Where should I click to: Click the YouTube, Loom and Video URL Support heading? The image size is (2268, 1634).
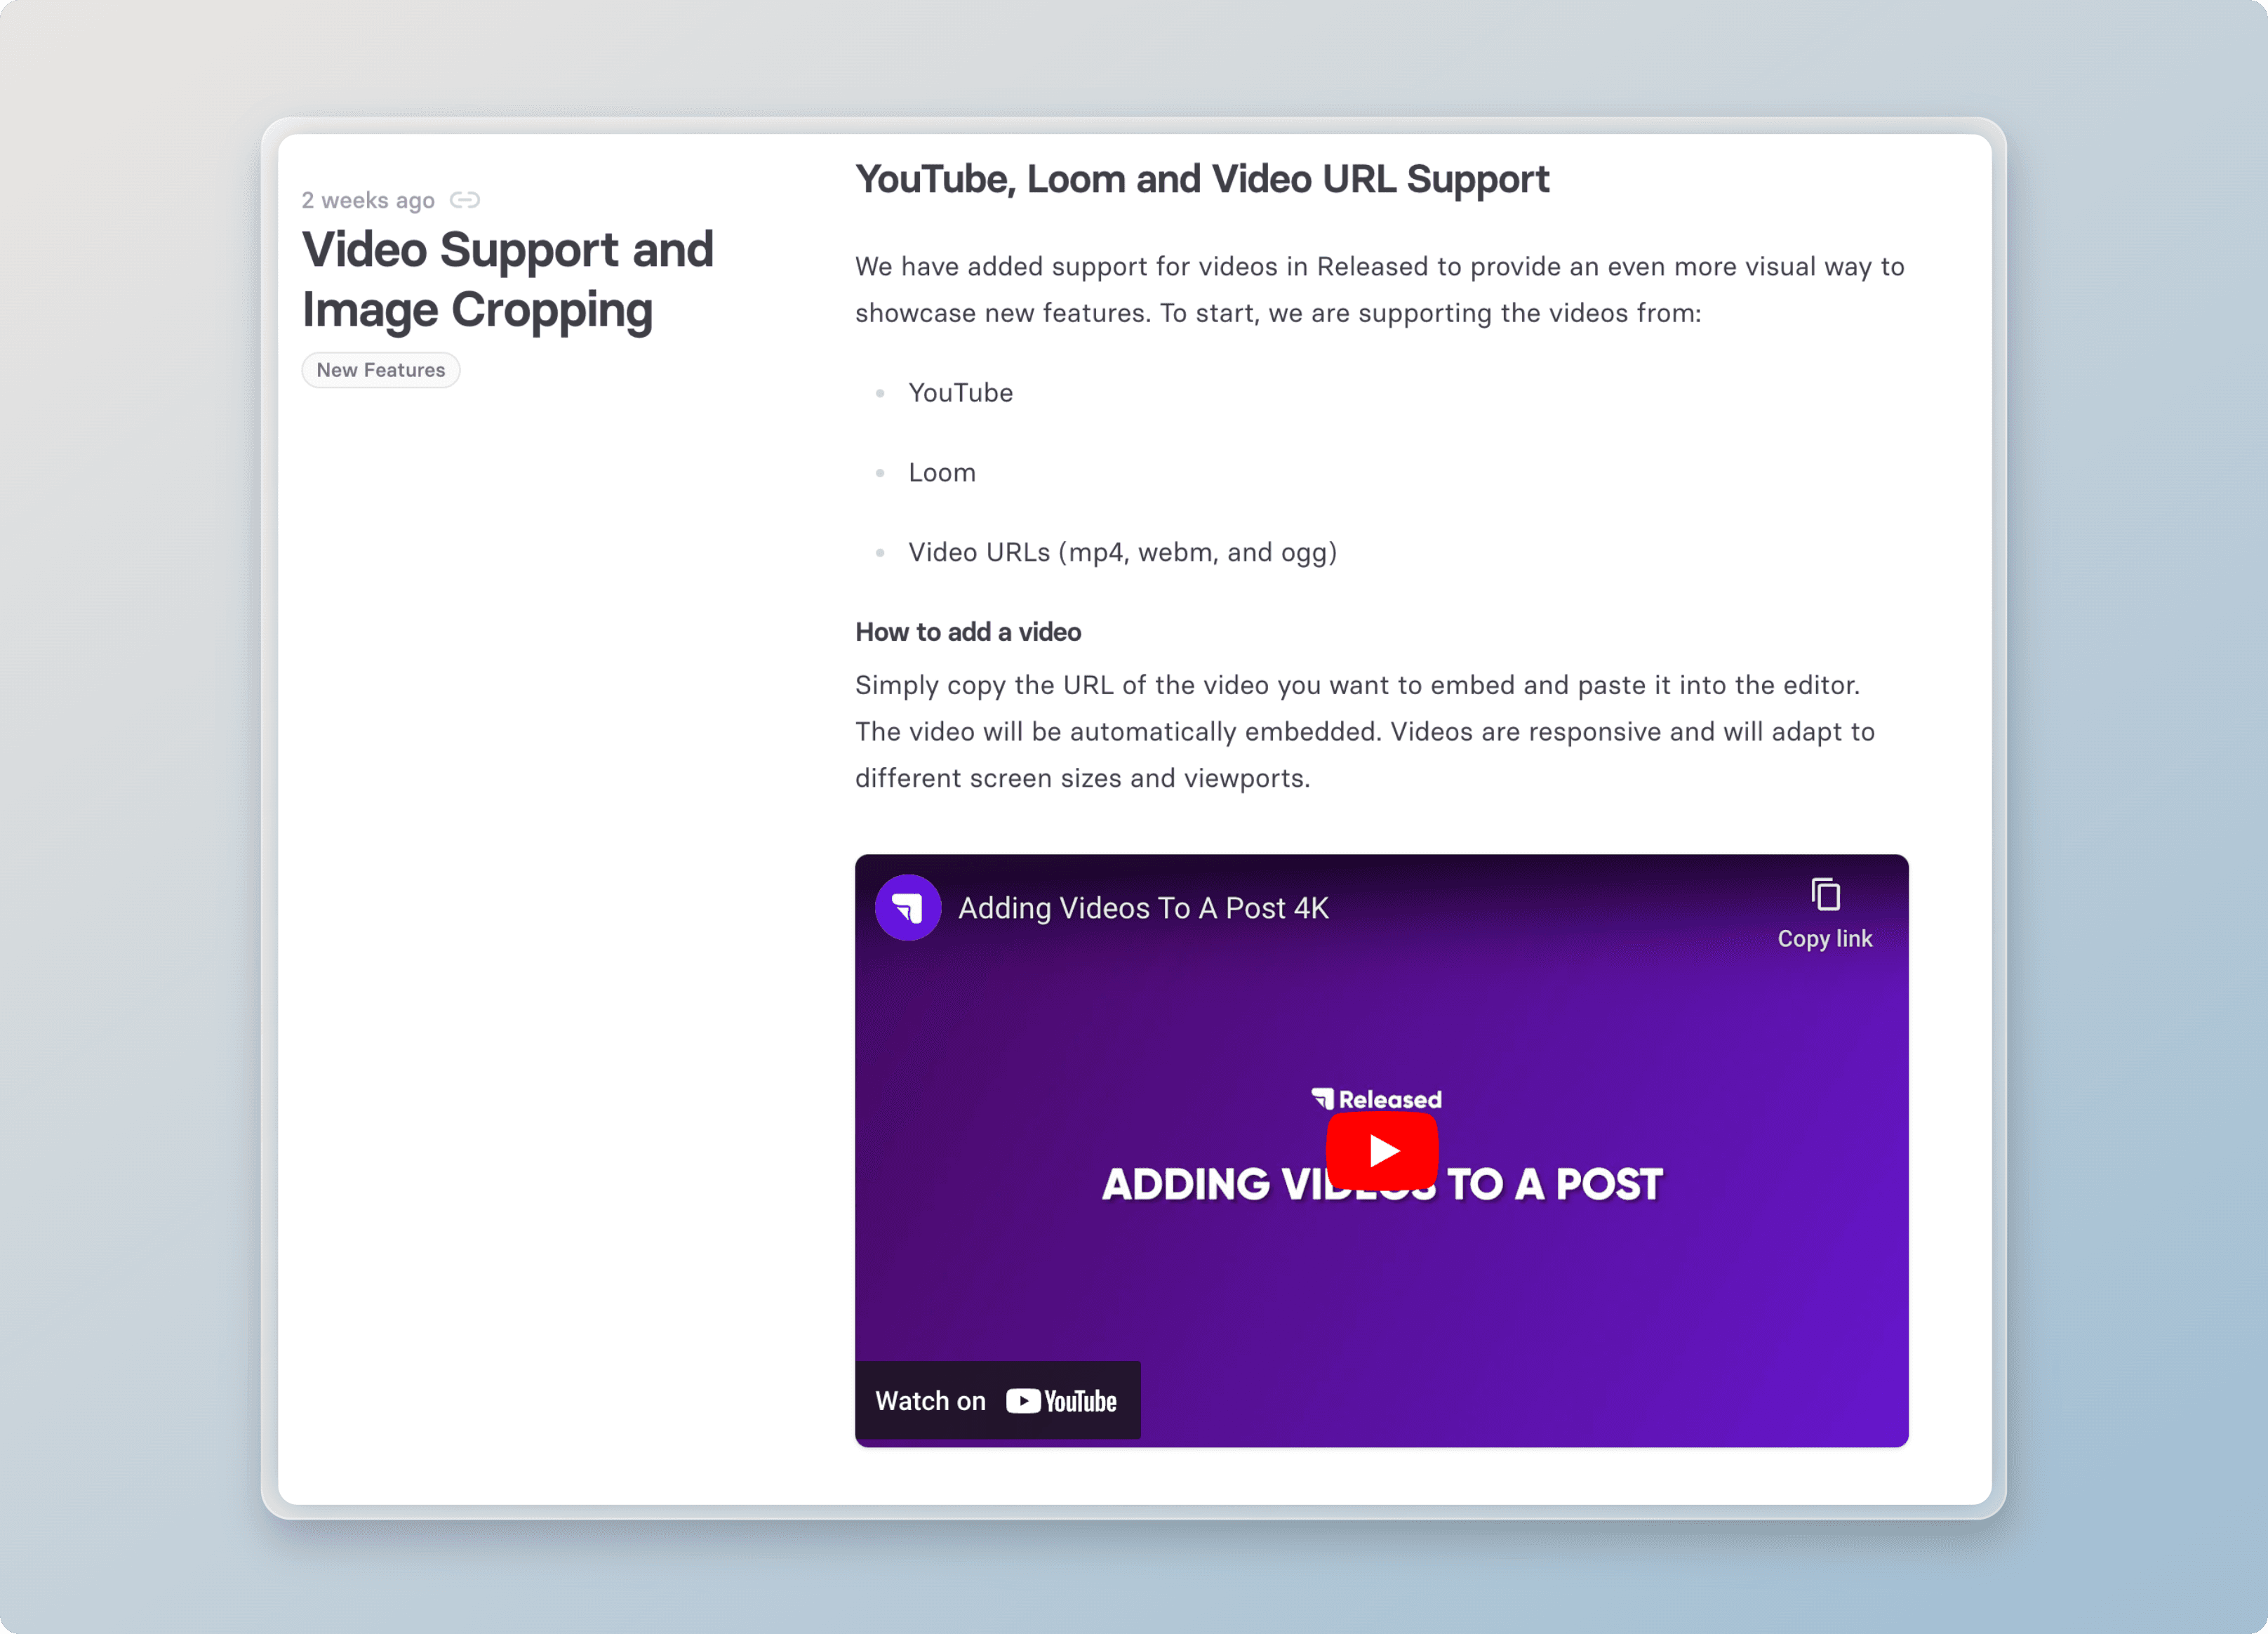pos(1201,179)
